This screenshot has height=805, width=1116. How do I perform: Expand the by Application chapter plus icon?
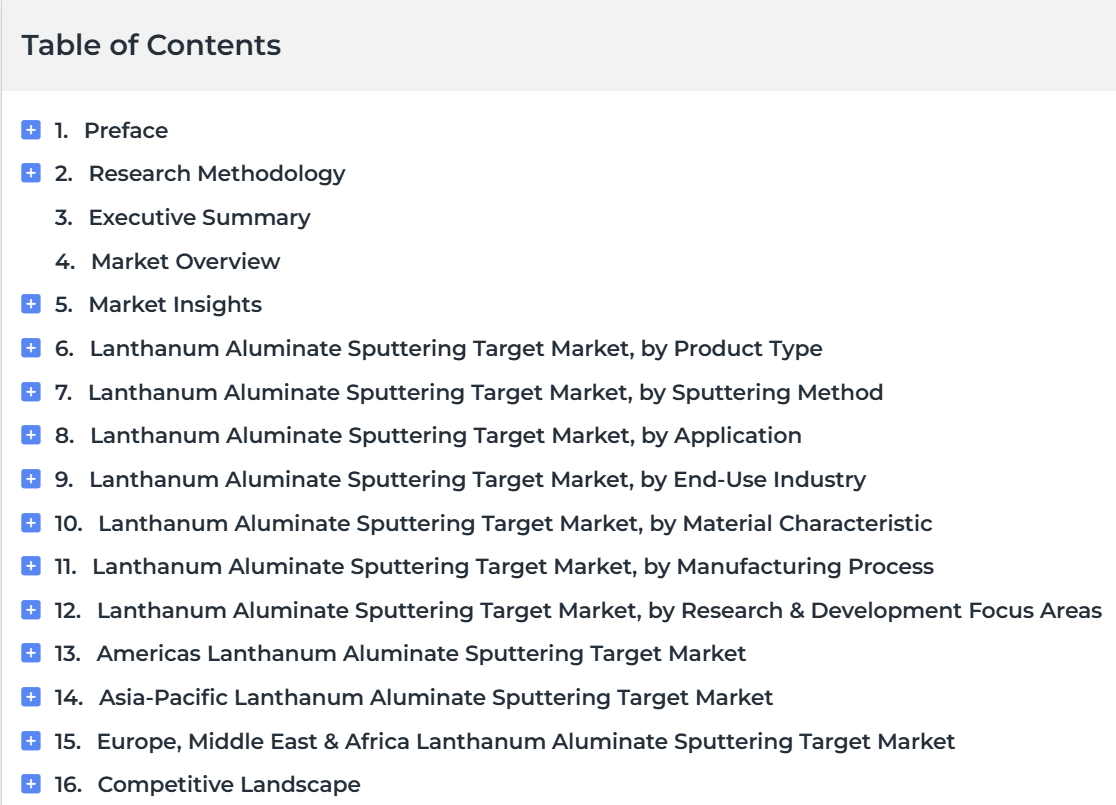(x=31, y=435)
